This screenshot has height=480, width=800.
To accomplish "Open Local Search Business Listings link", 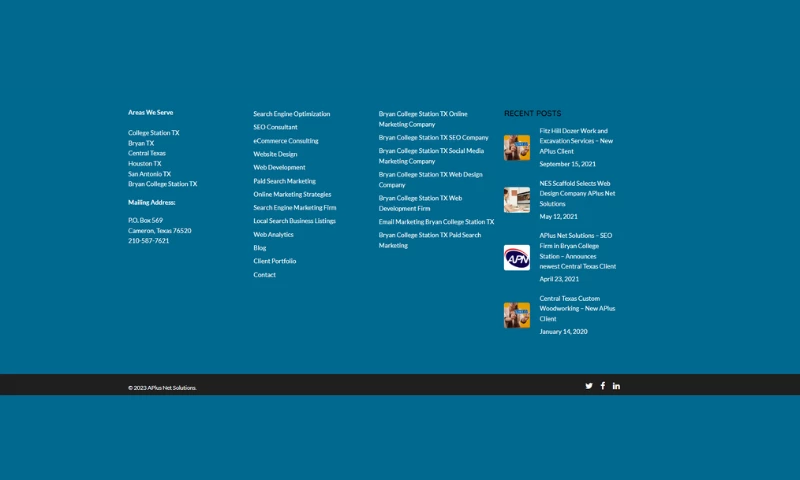I will tap(294, 221).
